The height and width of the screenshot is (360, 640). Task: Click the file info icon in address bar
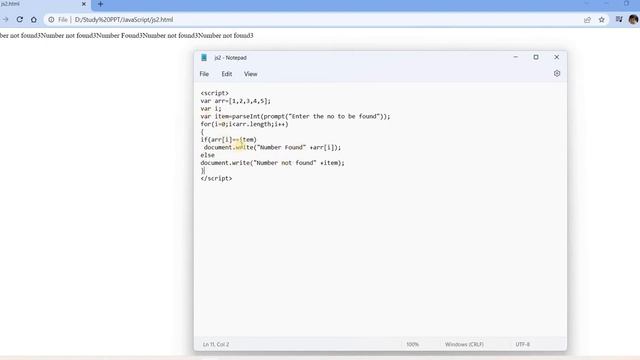coord(51,20)
